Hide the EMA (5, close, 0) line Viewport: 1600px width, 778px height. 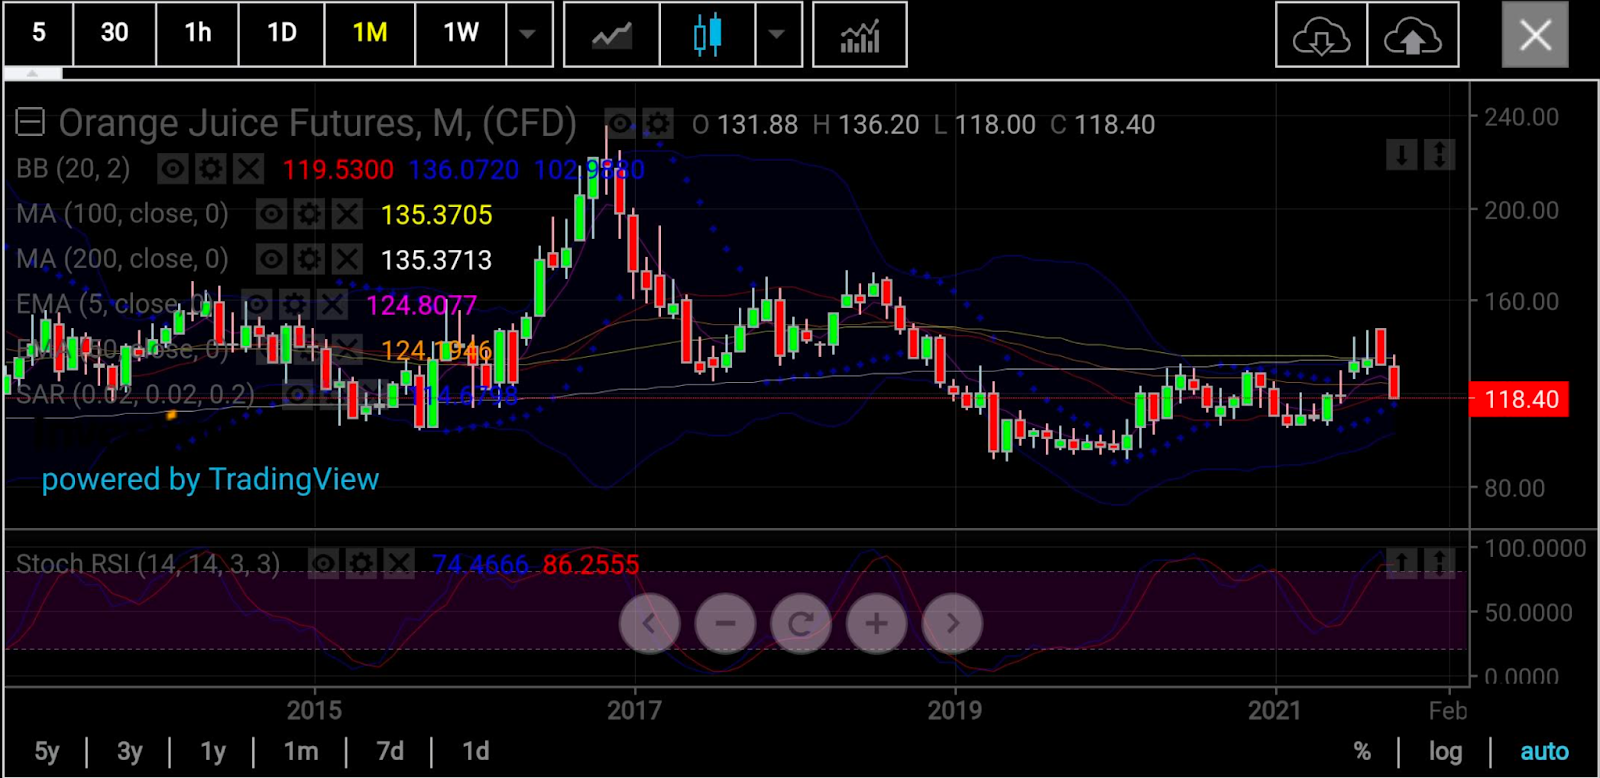[x=256, y=304]
